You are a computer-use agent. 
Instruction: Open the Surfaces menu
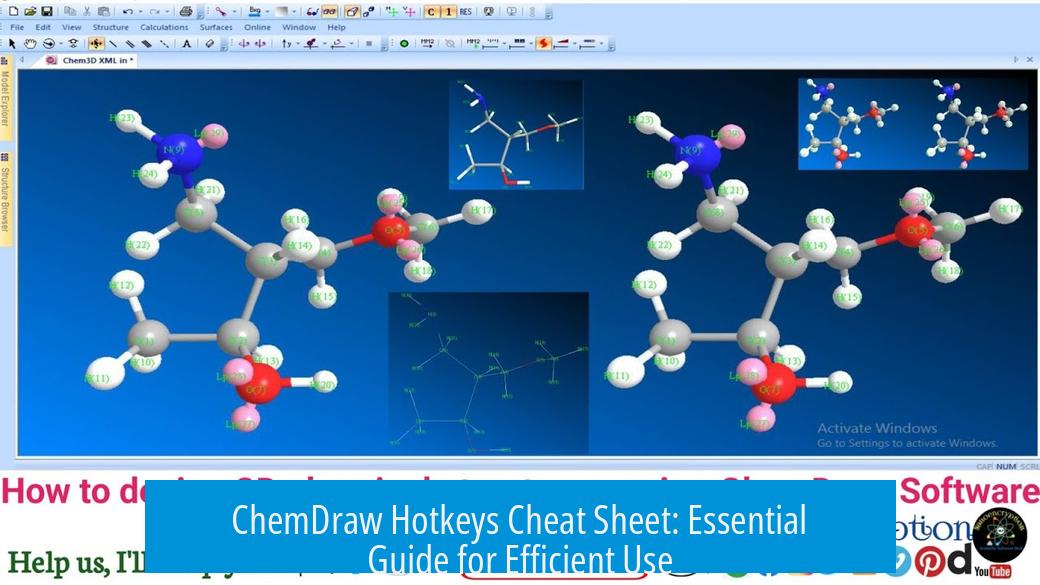[x=216, y=27]
